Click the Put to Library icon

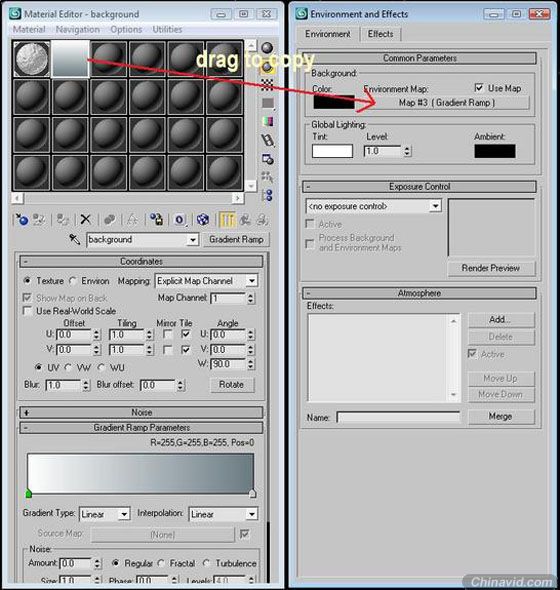pos(156,219)
